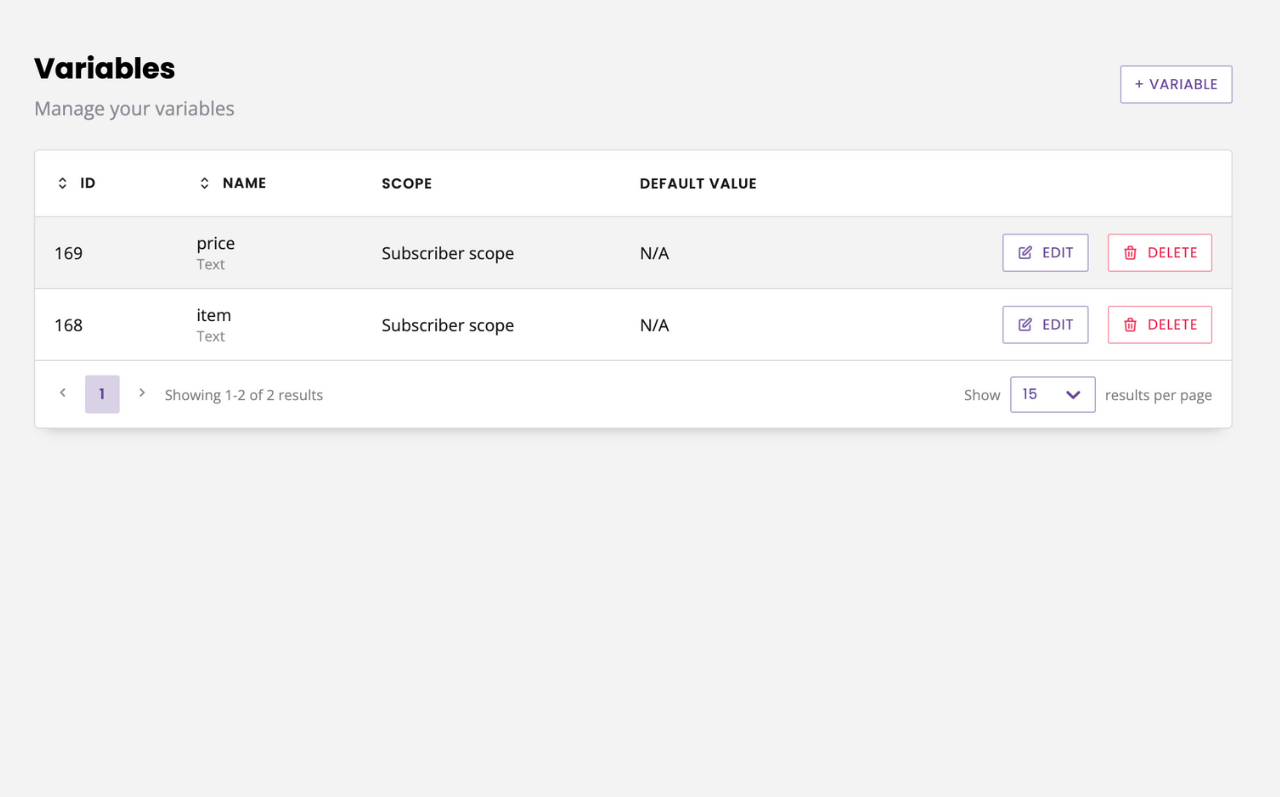Click trash icon in price row

tap(1130, 253)
